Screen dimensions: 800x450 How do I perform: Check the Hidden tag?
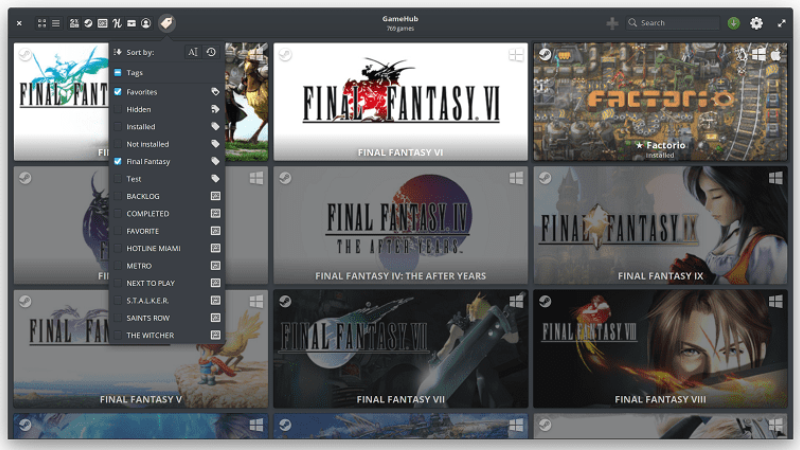[118, 109]
